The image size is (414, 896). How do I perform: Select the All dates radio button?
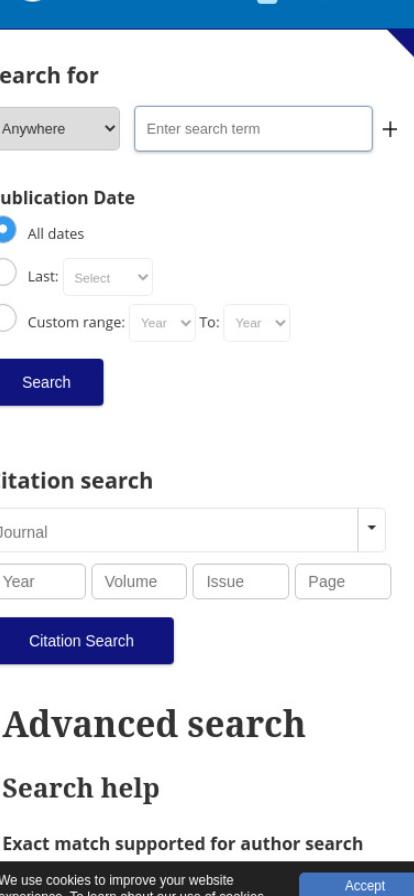tap(5, 230)
